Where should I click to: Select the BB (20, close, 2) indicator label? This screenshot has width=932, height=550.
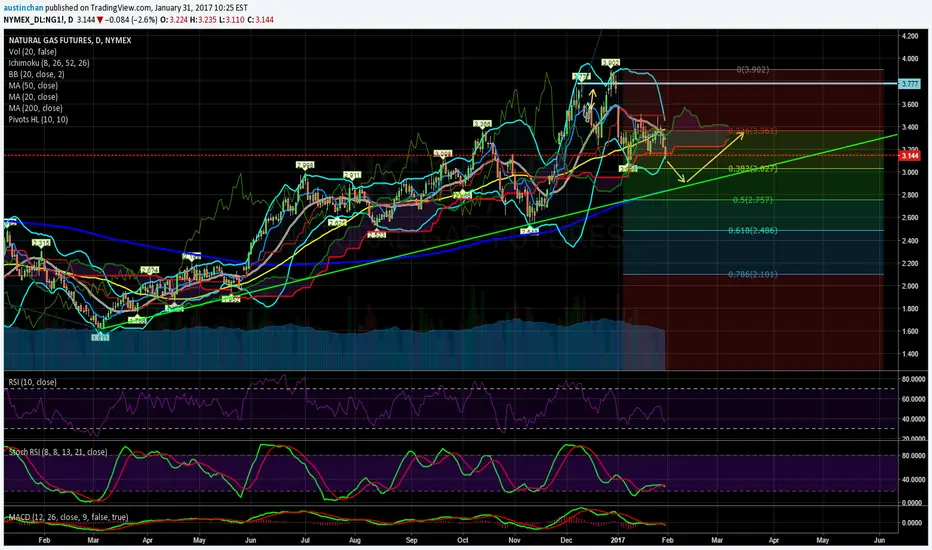tap(36, 74)
